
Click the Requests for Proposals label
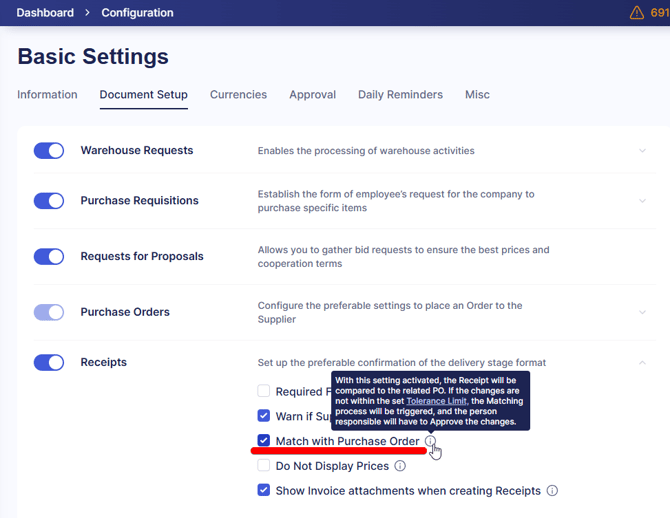tap(142, 256)
